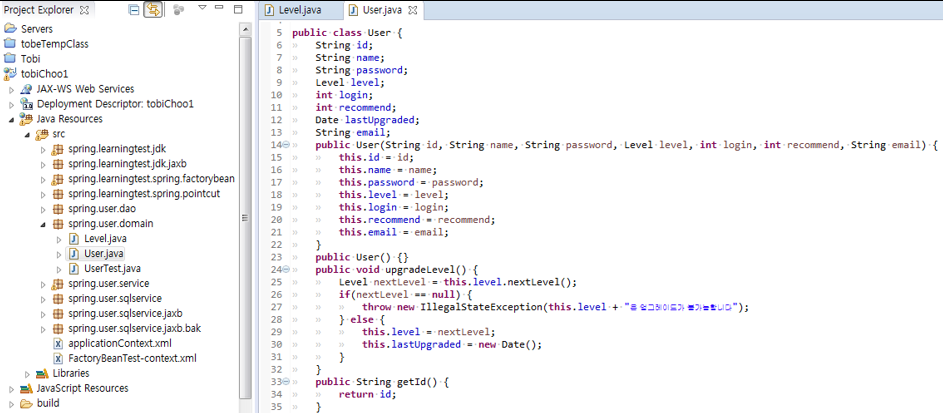This screenshot has width=943, height=413.
Task: Collapse the src source folder
Action: click(27, 134)
